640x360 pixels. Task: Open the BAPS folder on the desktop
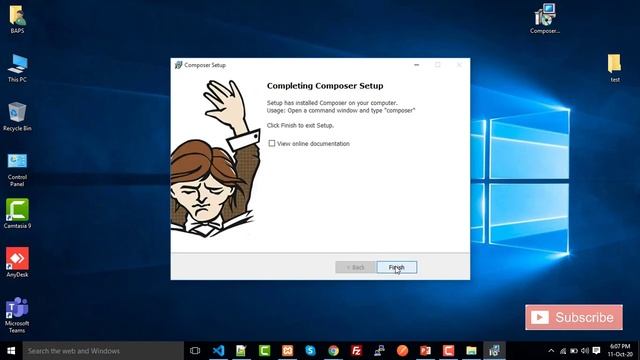tap(17, 19)
